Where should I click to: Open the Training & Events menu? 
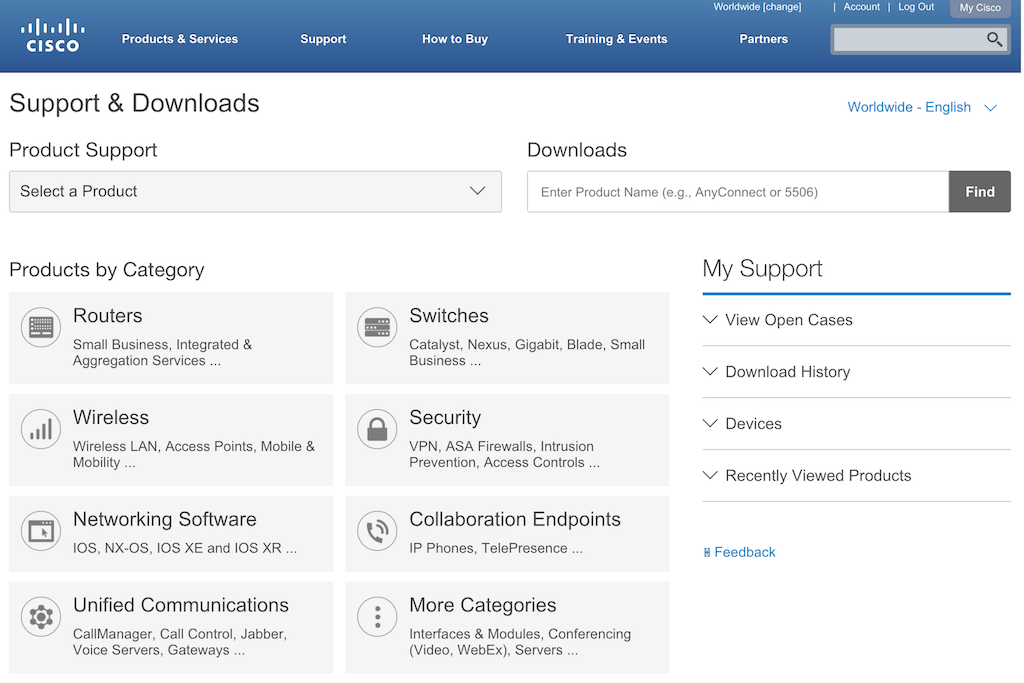[616, 39]
